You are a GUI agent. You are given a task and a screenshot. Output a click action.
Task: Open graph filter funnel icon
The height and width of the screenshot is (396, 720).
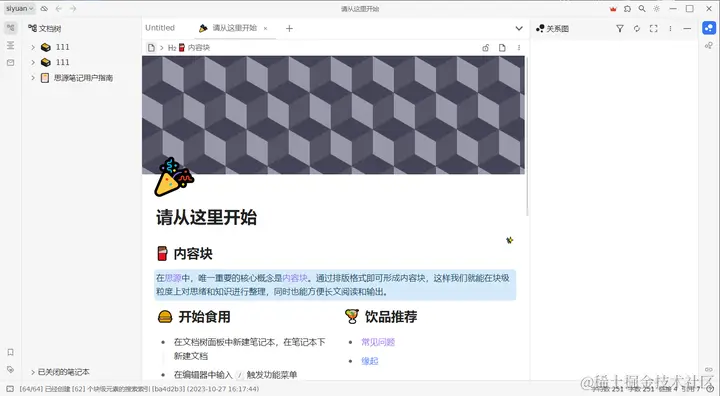pos(620,28)
